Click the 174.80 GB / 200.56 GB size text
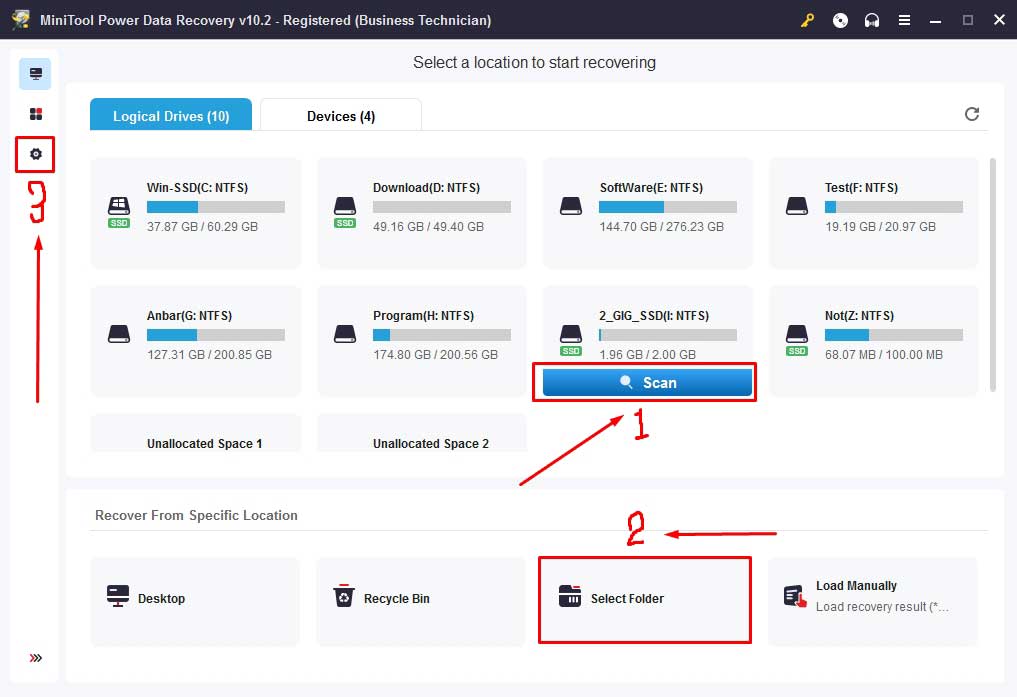Image resolution: width=1017 pixels, height=697 pixels. coord(435,355)
